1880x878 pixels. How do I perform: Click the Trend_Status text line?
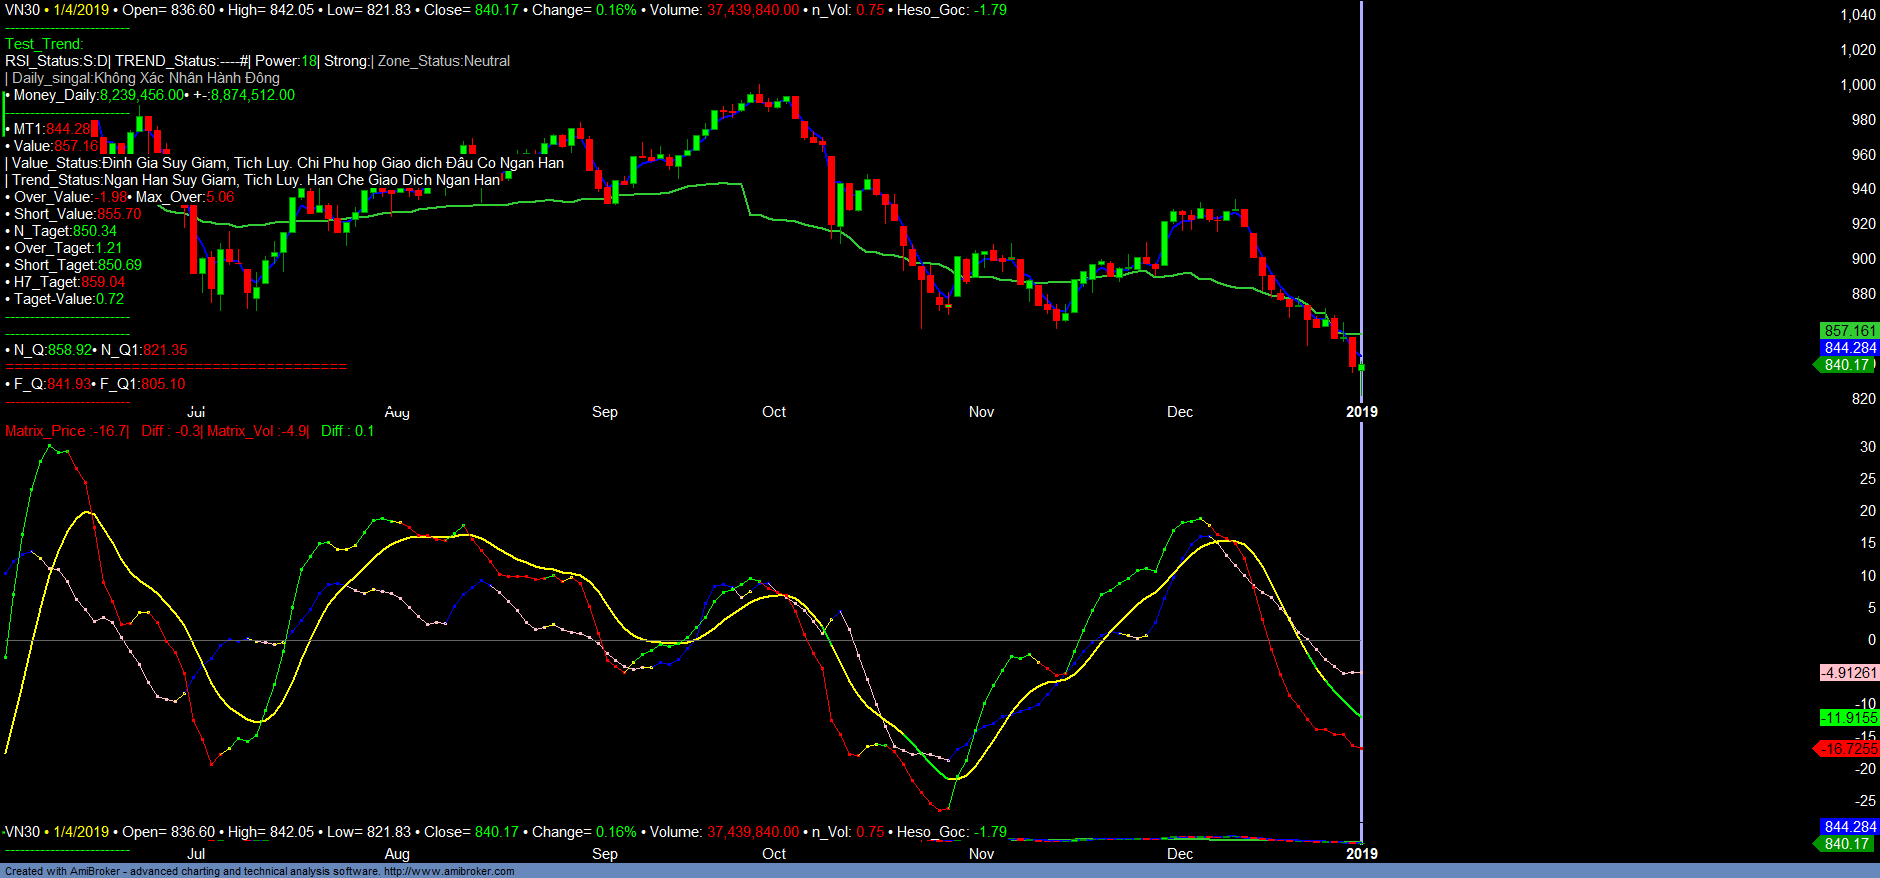pyautogui.click(x=255, y=180)
